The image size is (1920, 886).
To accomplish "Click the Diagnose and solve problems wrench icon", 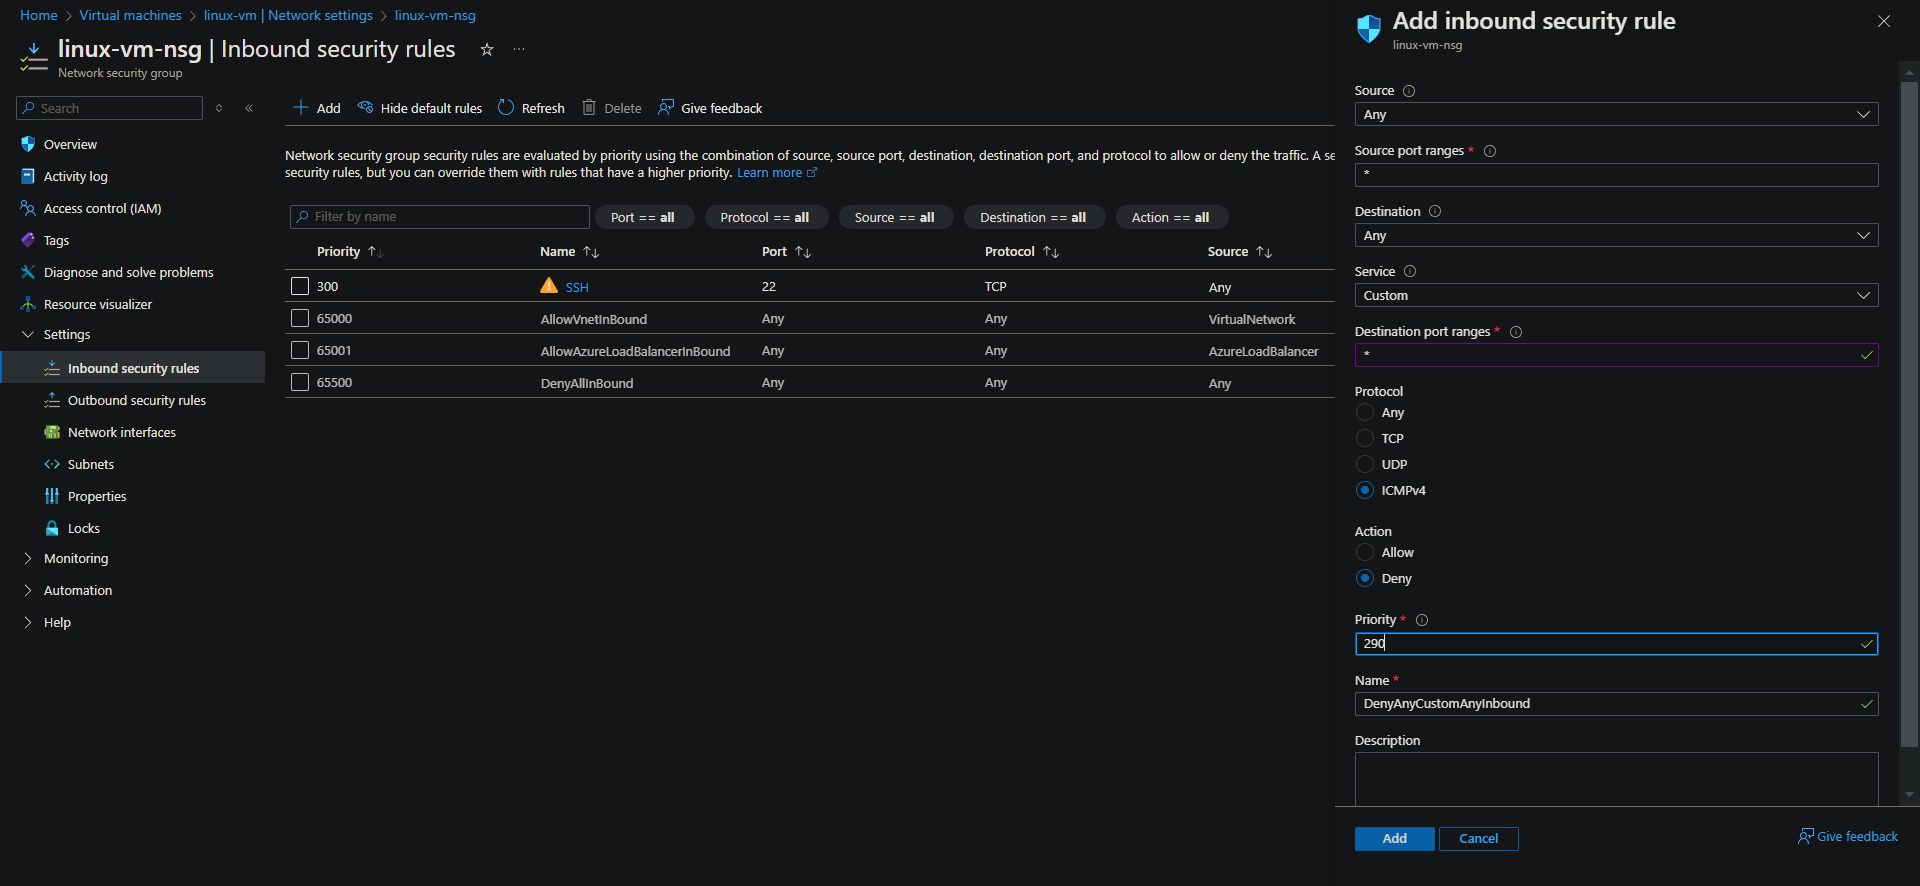I will 28,272.
